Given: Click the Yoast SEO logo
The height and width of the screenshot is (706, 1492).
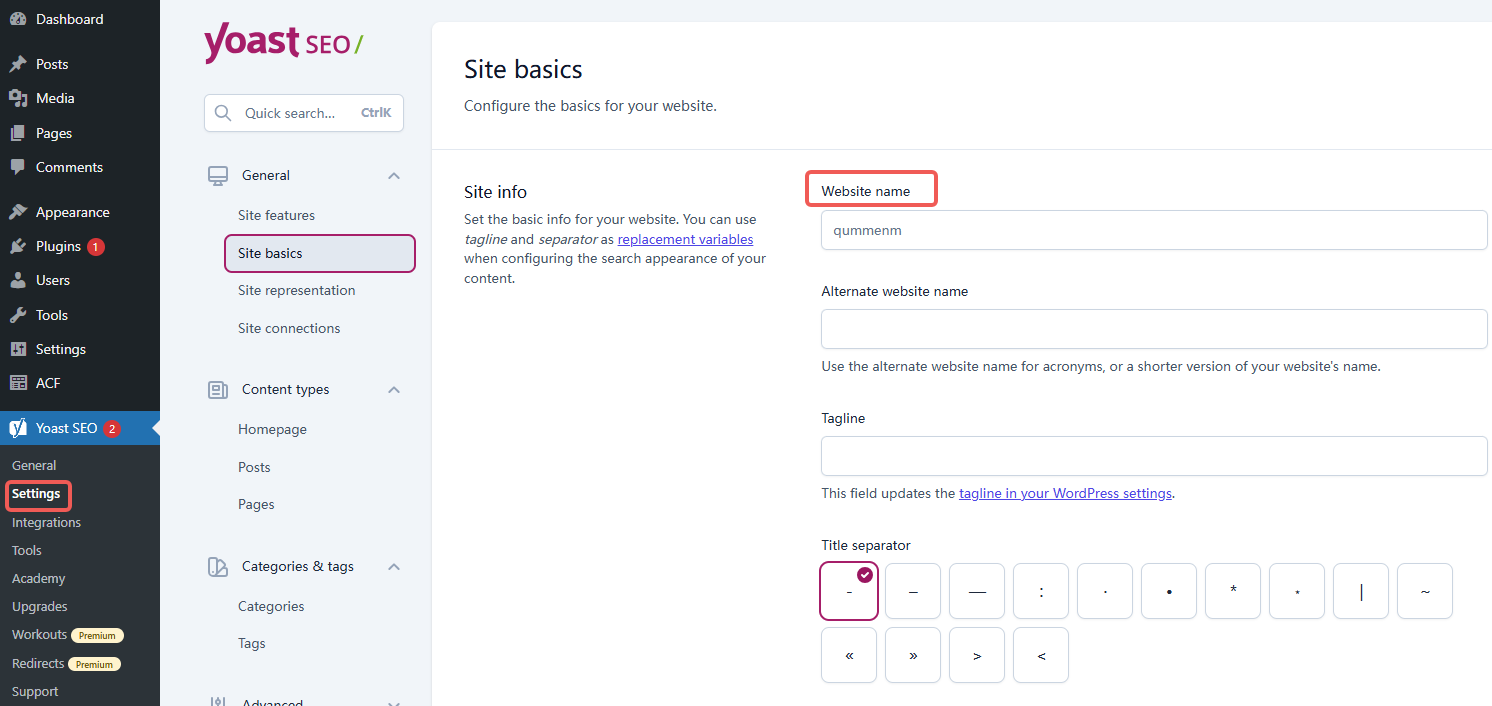Looking at the screenshot, I should (x=283, y=43).
